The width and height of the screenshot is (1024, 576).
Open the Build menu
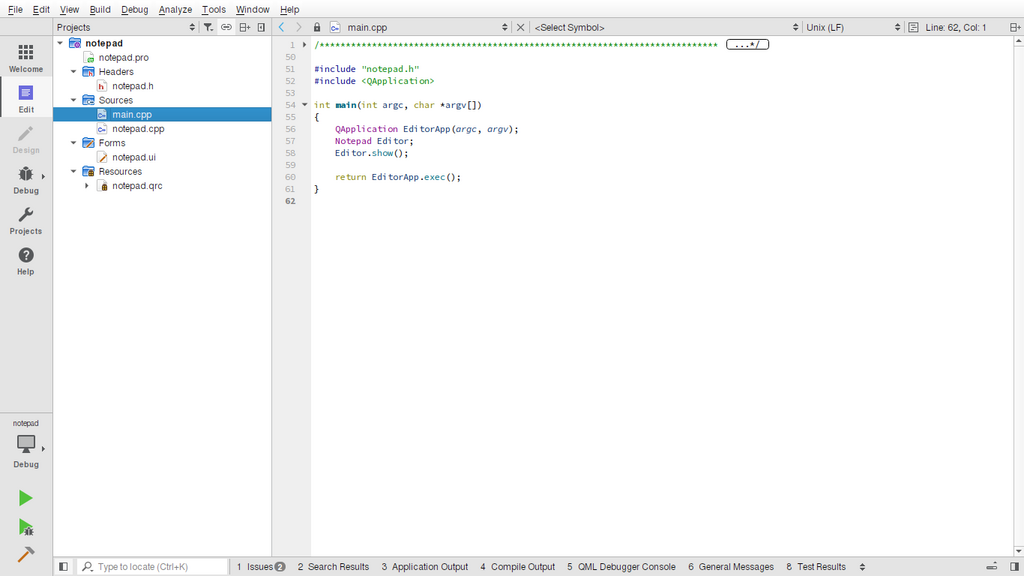tap(100, 10)
